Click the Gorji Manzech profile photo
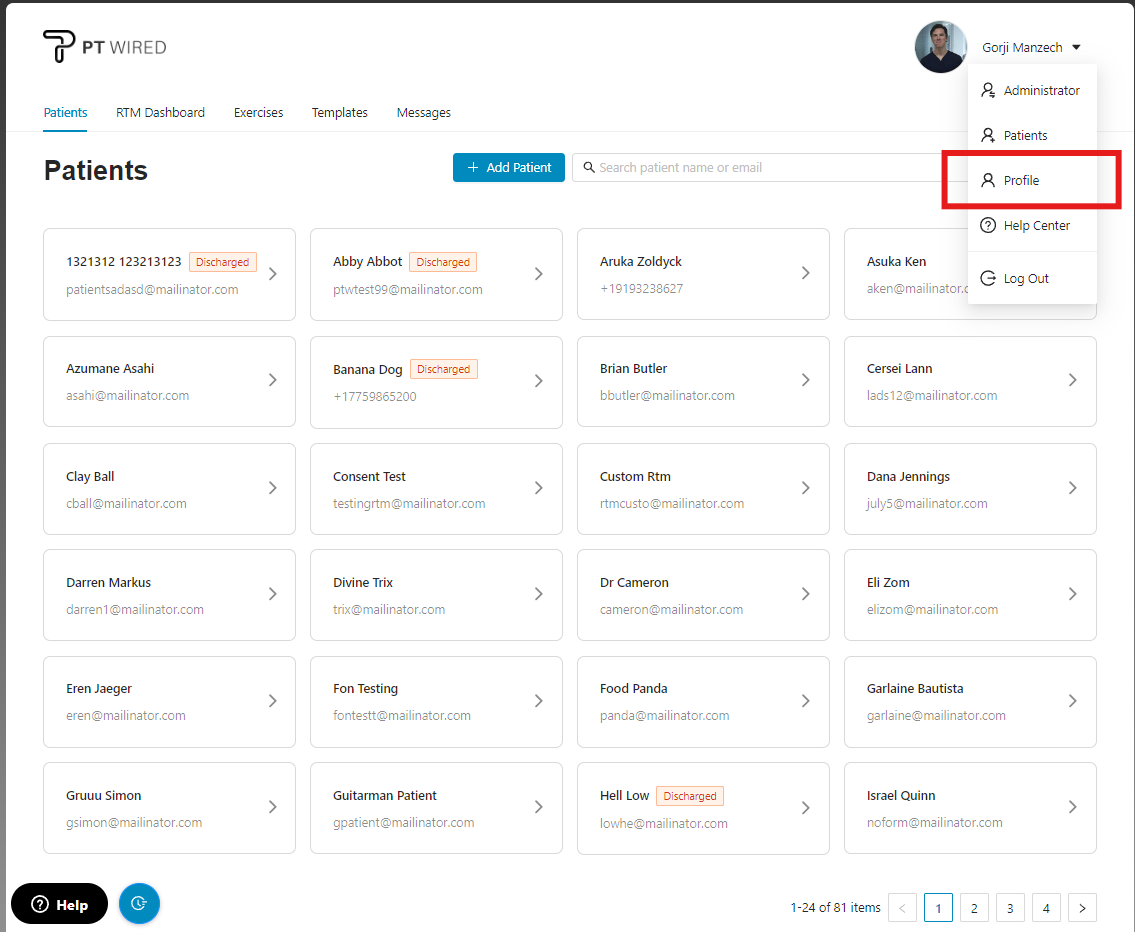The image size is (1135, 932). pos(940,47)
